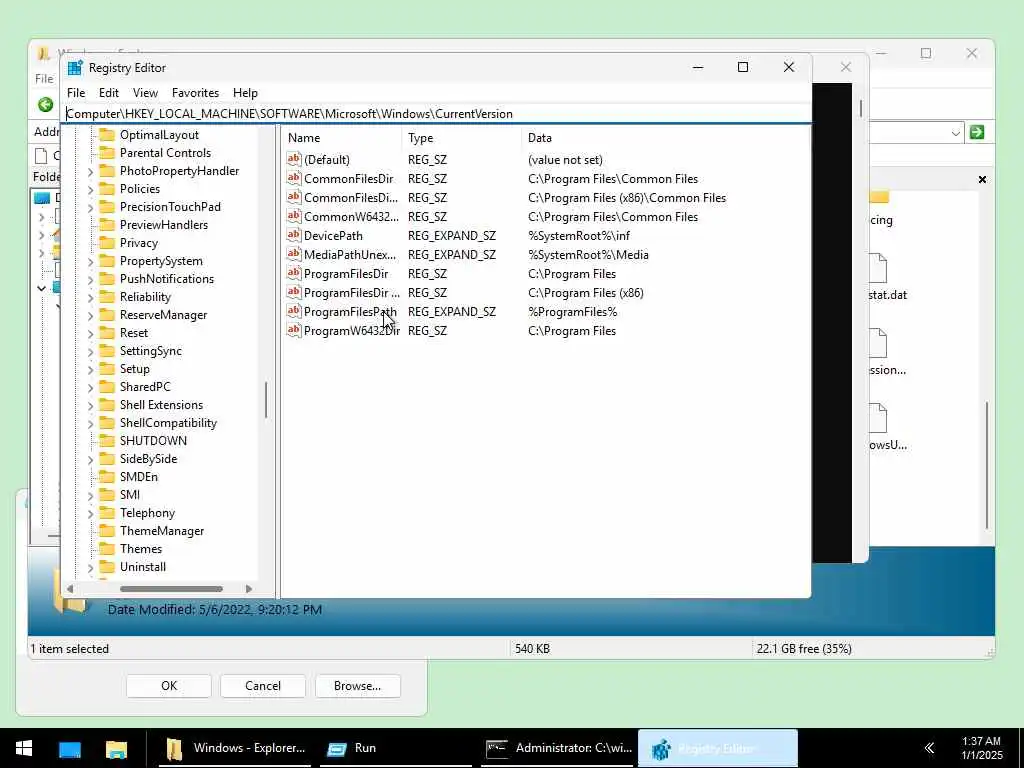The image size is (1024, 768).
Task: Expand the PropertySystem key
Action: [x=90, y=262]
